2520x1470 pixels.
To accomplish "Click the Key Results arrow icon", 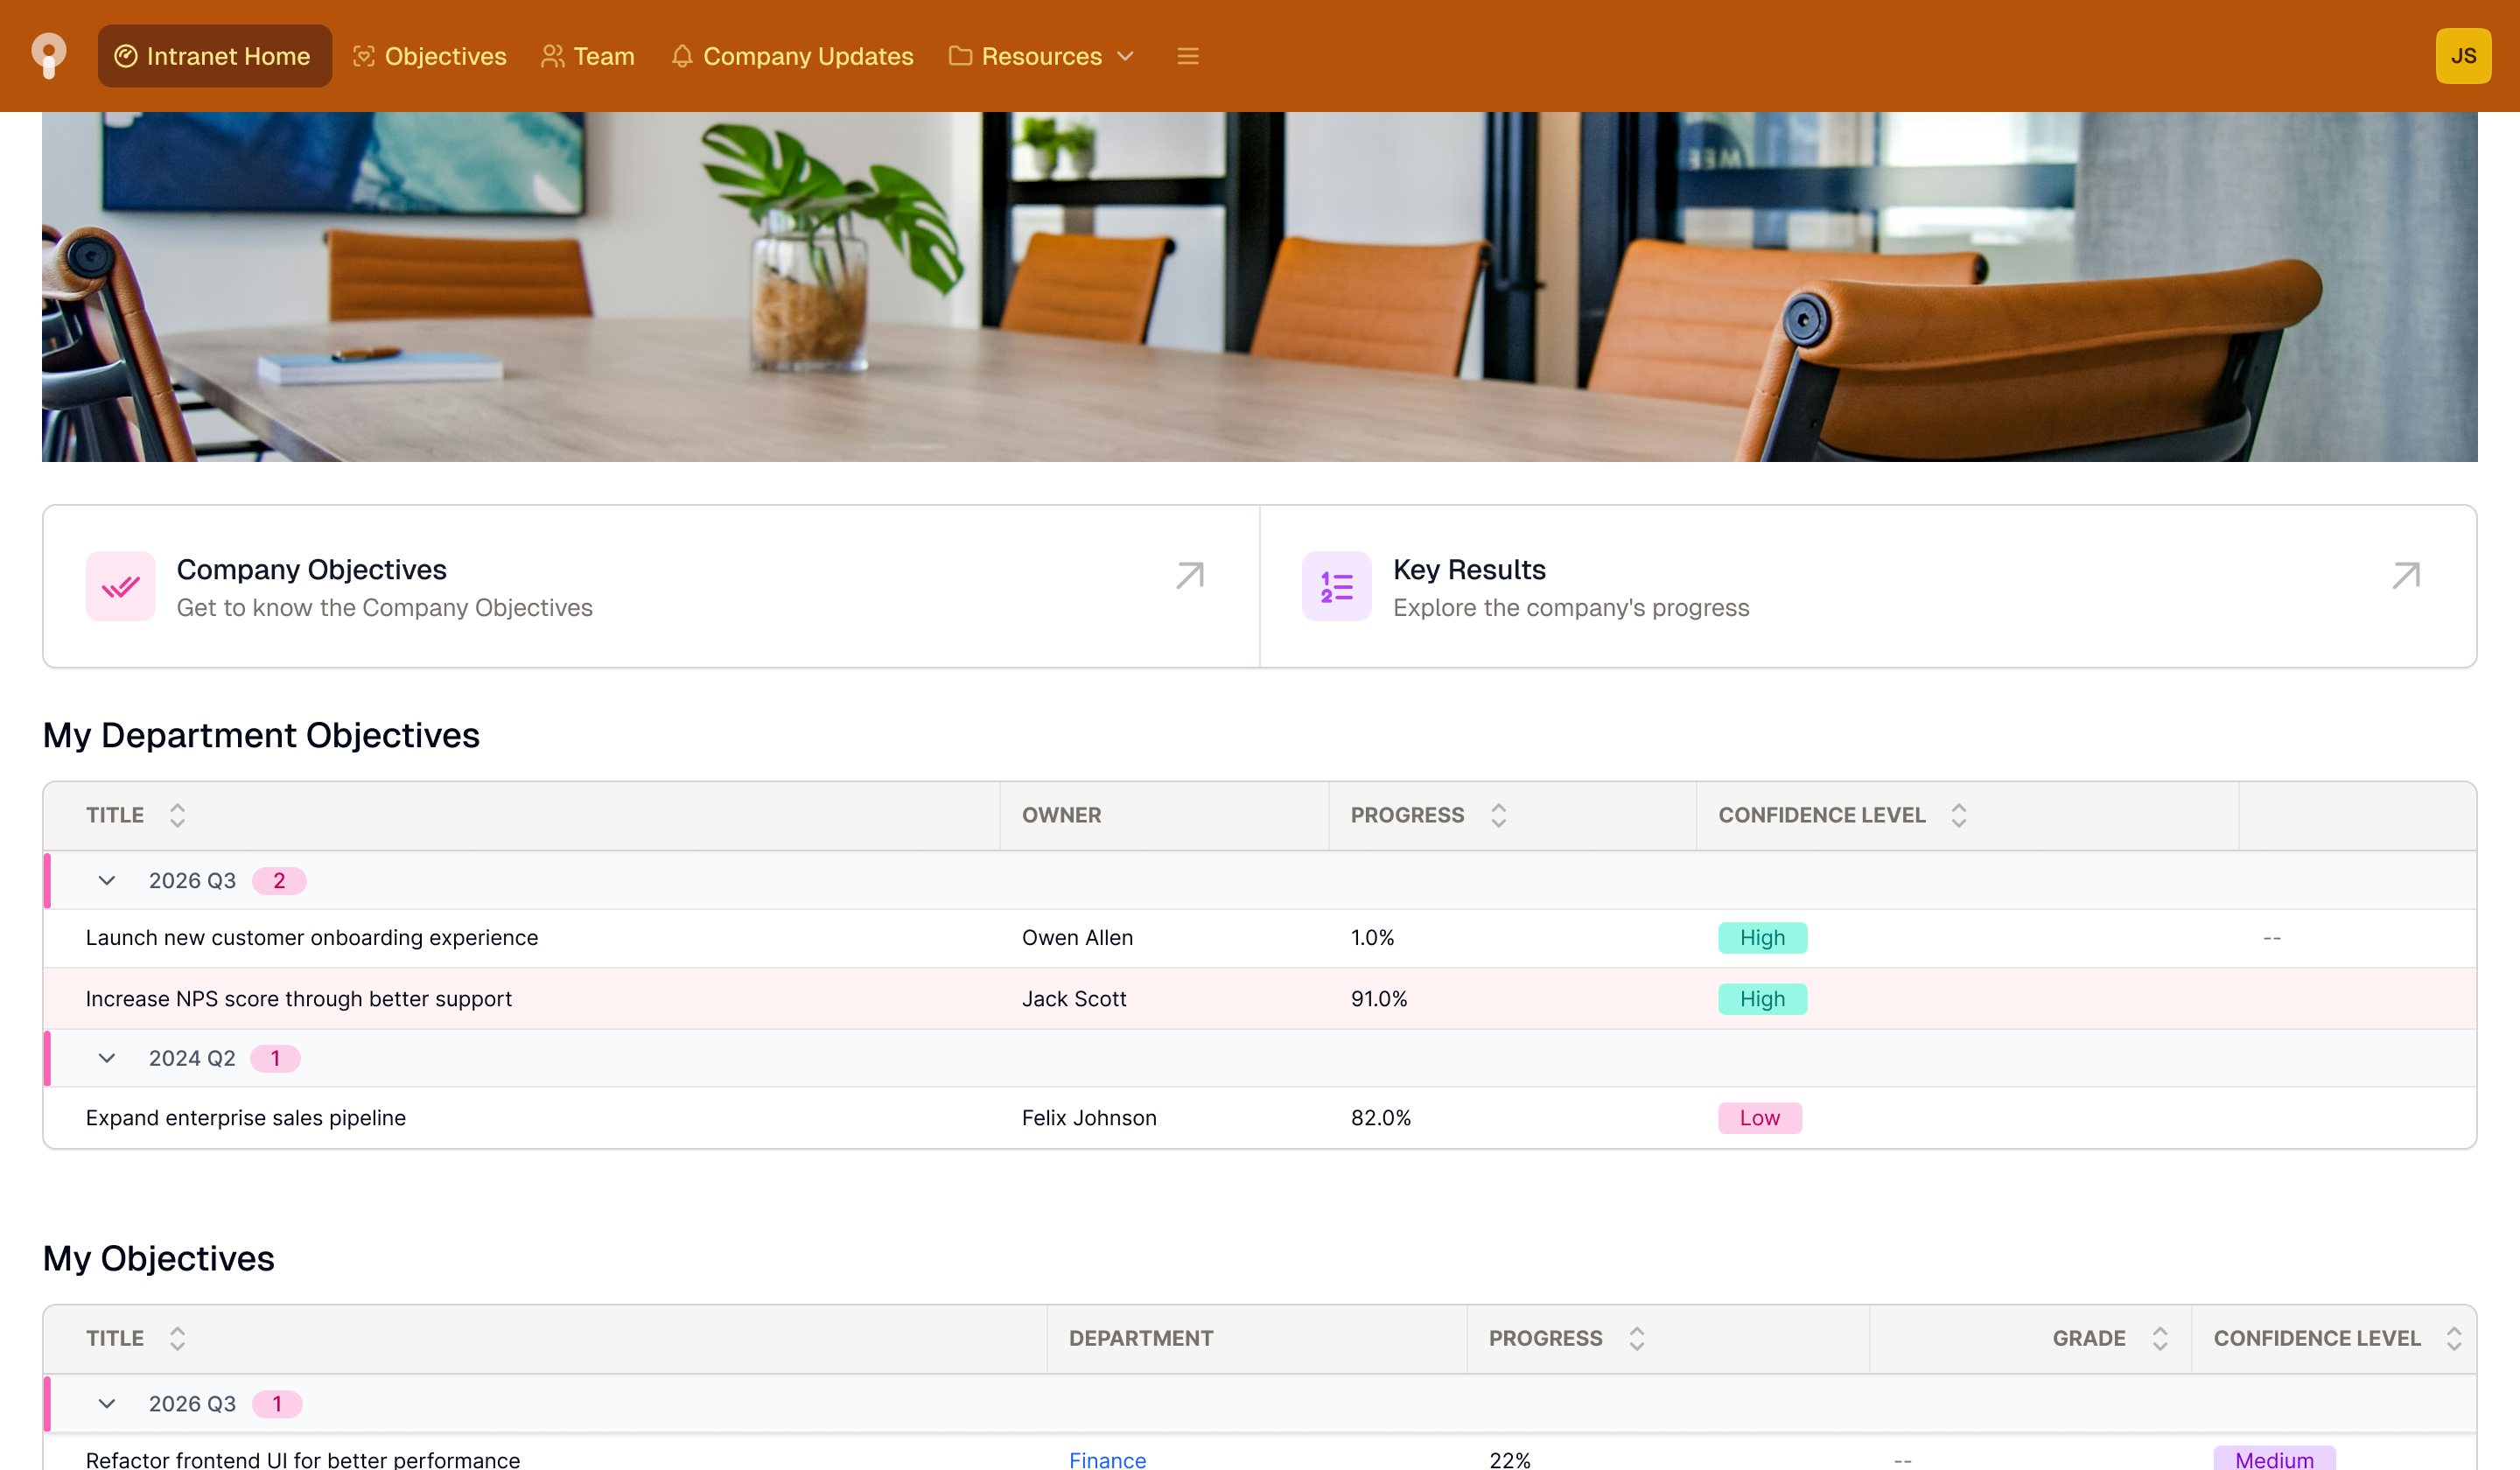I will click(x=2405, y=575).
